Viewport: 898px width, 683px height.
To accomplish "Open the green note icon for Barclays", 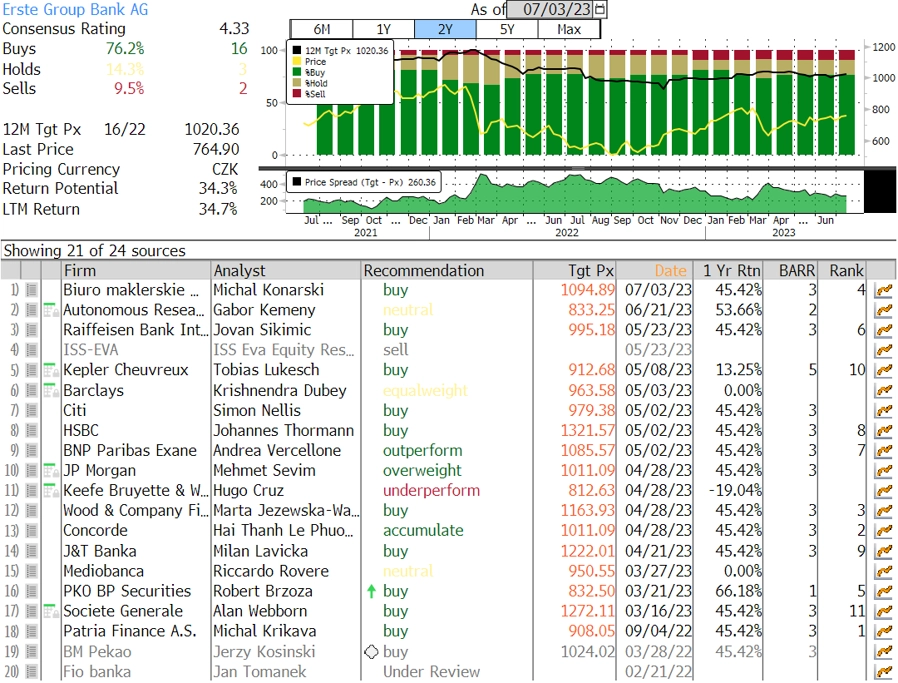I will tap(51, 390).
